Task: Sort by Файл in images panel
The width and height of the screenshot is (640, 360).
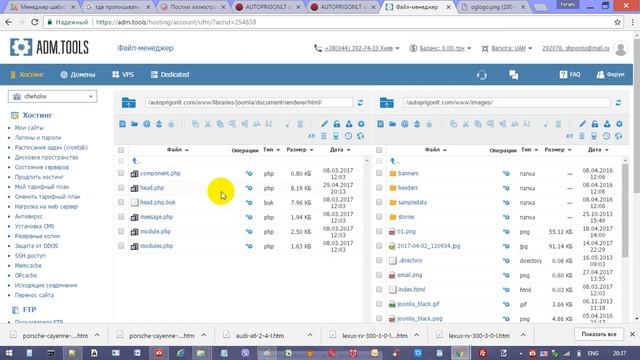Action: tap(436, 150)
